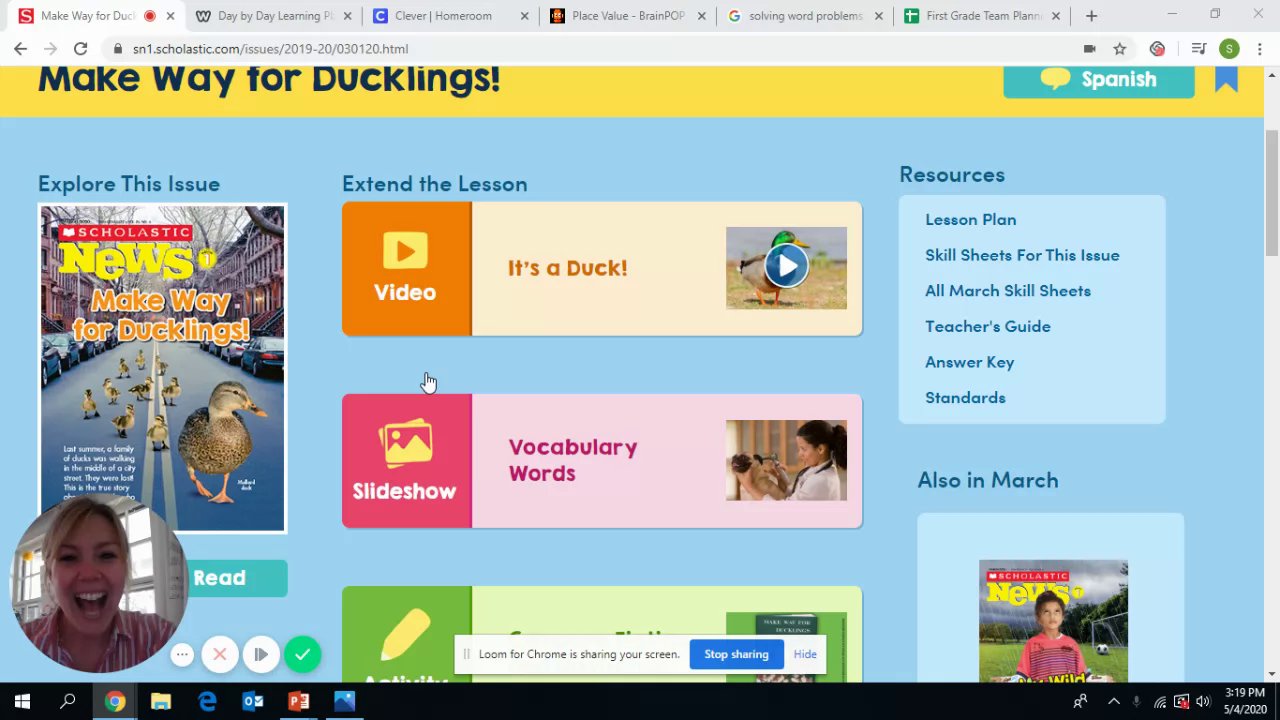Open the It's a Duck! title
Image resolution: width=1280 pixels, height=720 pixels.
567,268
